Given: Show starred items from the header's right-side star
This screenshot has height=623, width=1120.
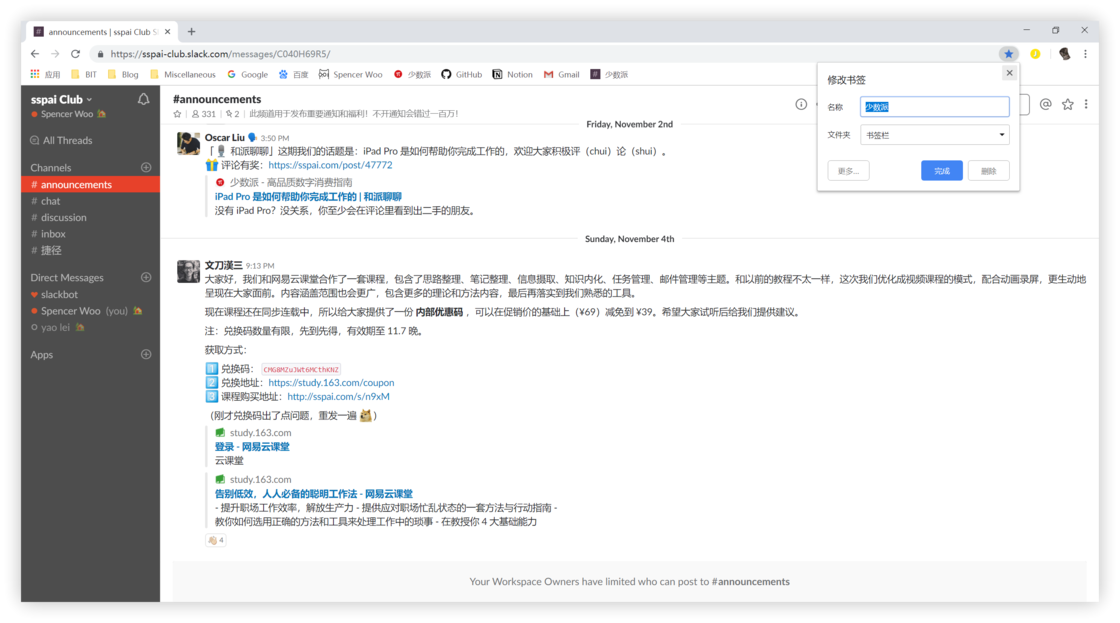Looking at the screenshot, I should (x=1068, y=104).
